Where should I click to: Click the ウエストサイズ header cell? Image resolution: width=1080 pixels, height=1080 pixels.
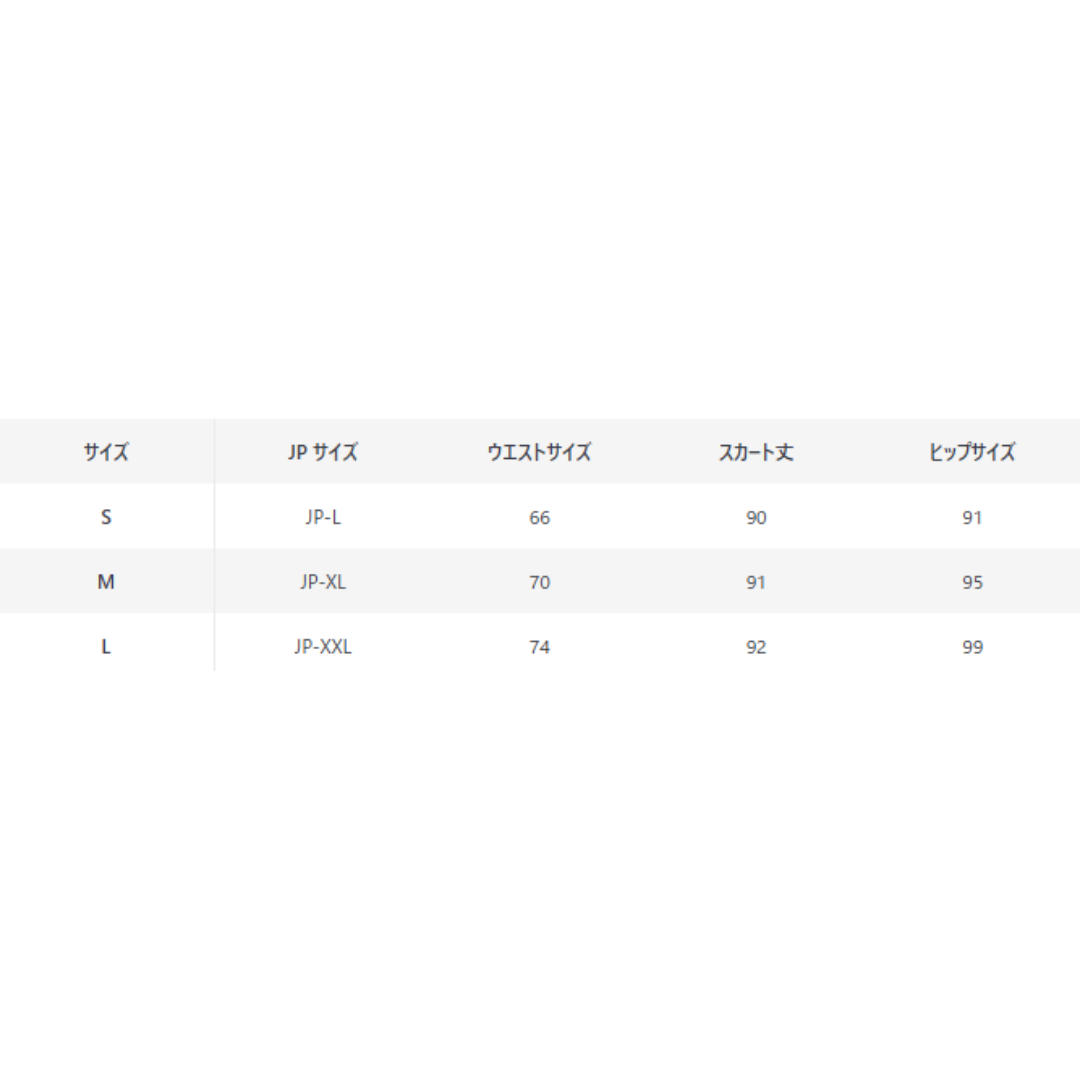click(539, 452)
